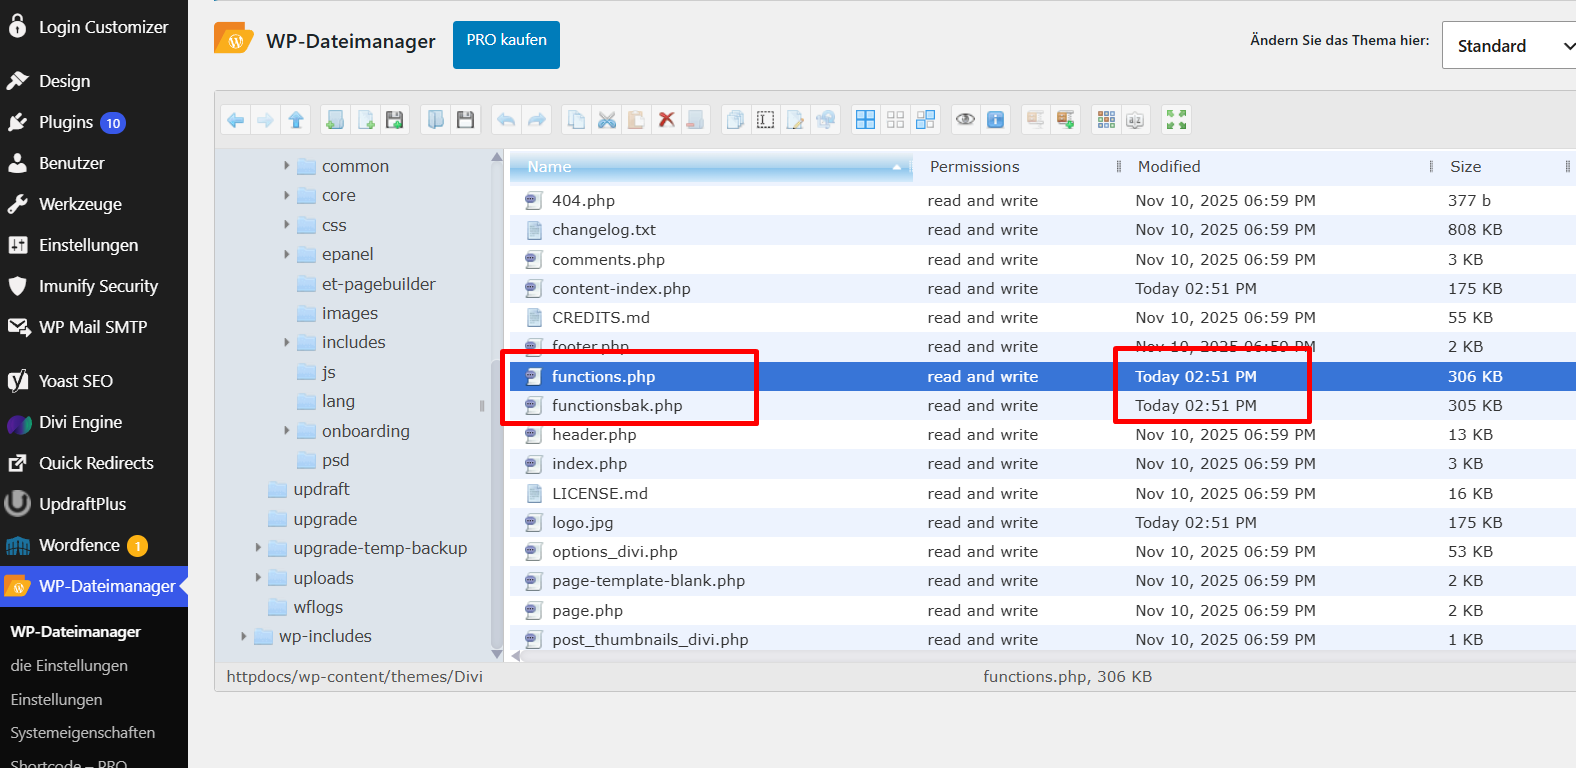The width and height of the screenshot is (1576, 768).
Task: Open the selected file via toolbar
Action: pos(436,120)
